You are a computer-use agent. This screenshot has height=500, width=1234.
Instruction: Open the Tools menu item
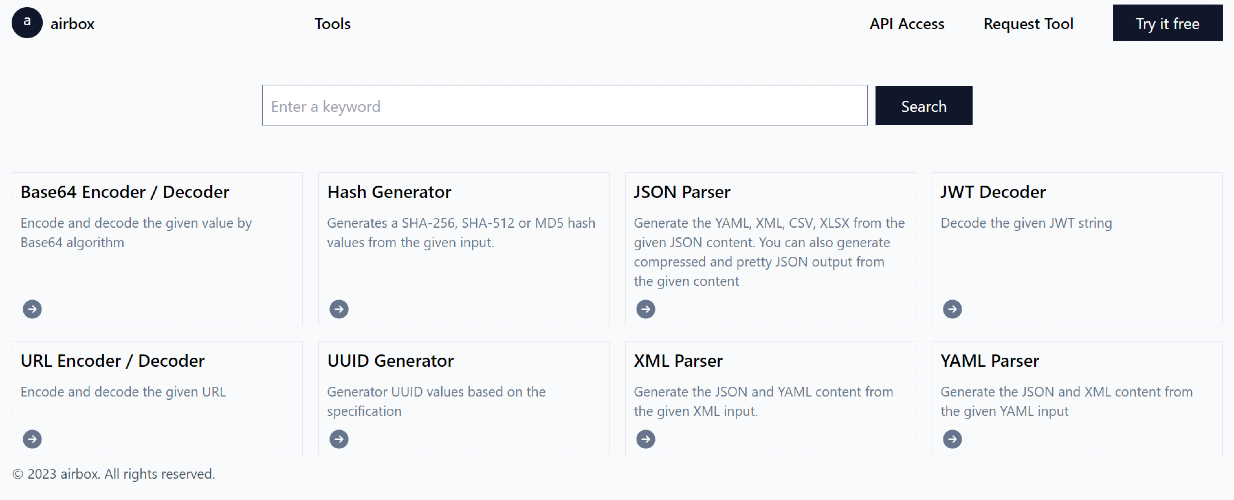point(332,24)
